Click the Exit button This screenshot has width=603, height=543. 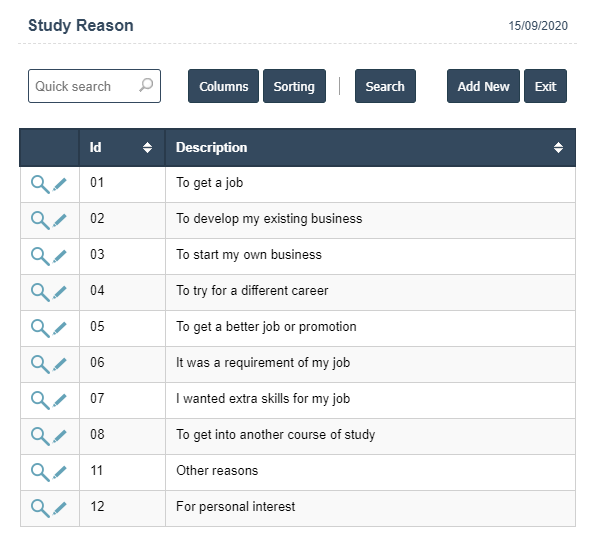pos(545,87)
